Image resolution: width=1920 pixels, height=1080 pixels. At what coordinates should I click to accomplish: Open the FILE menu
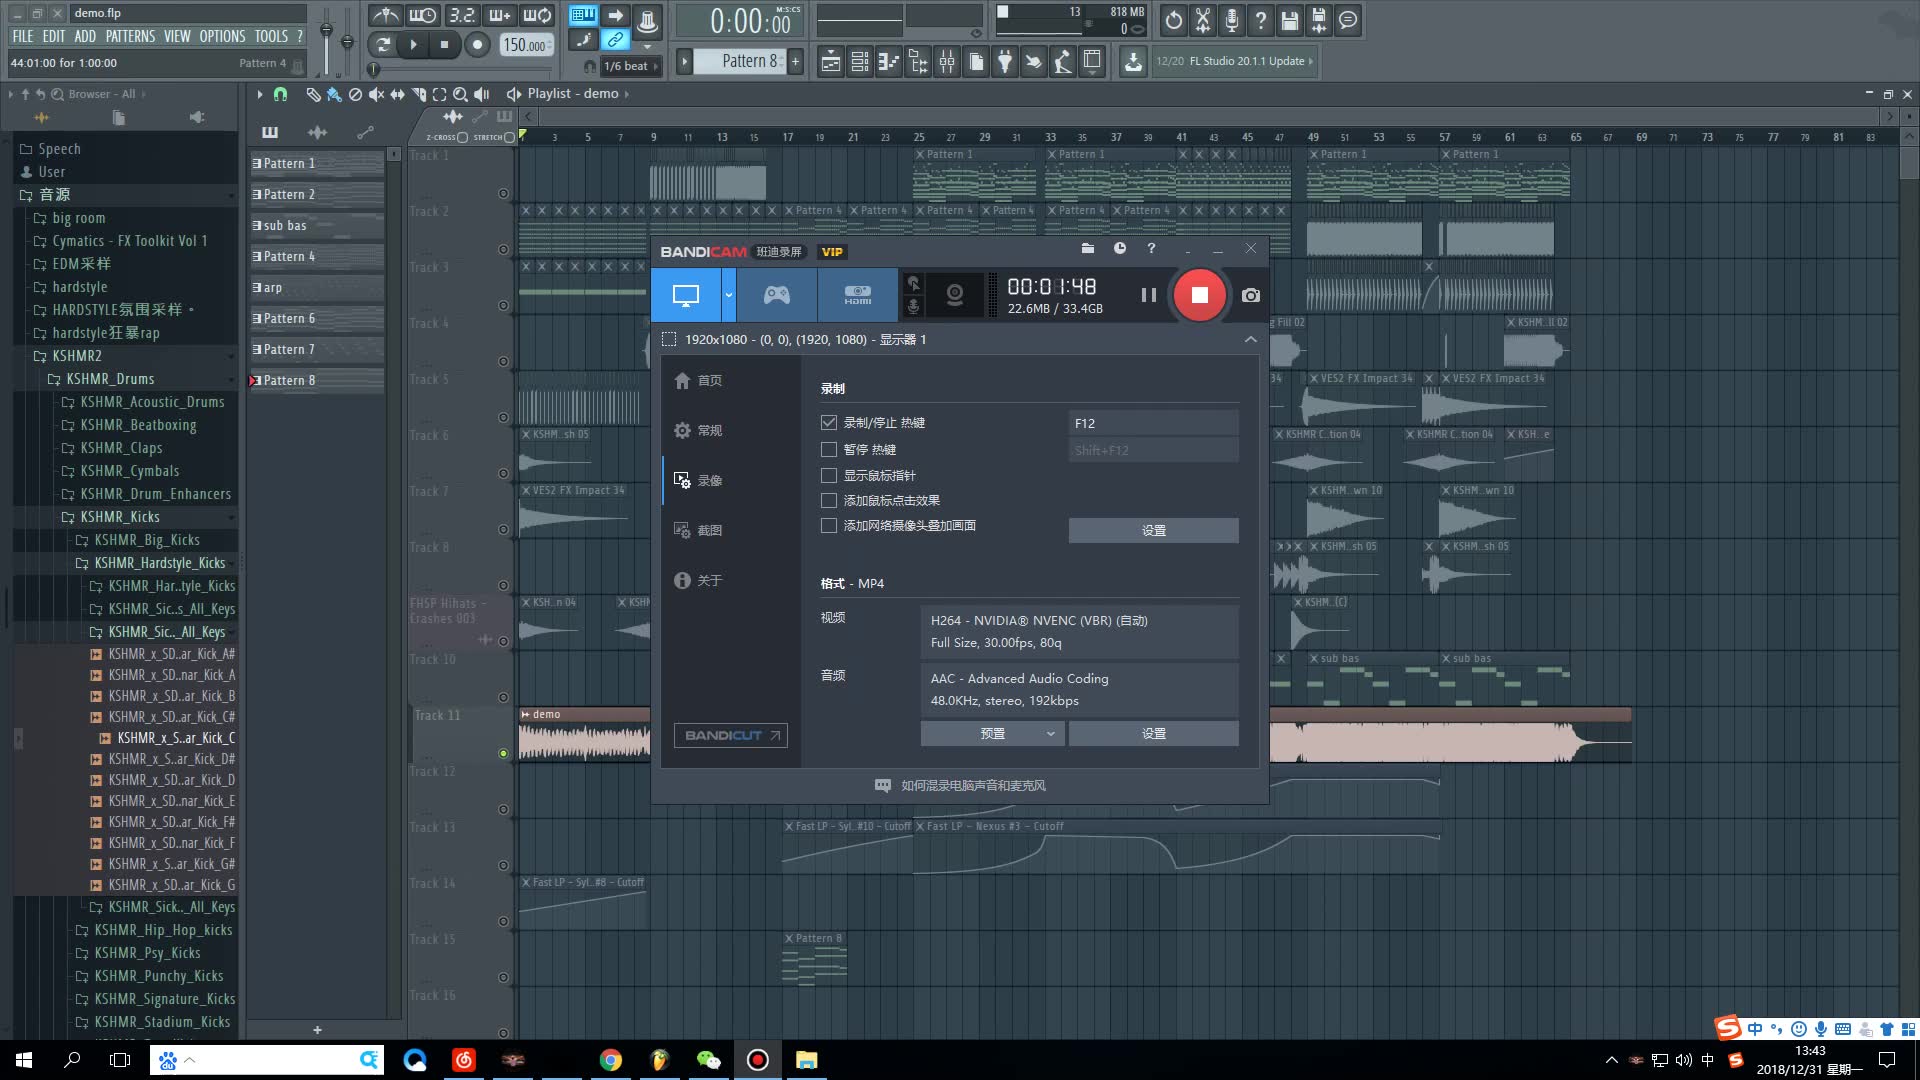click(22, 36)
